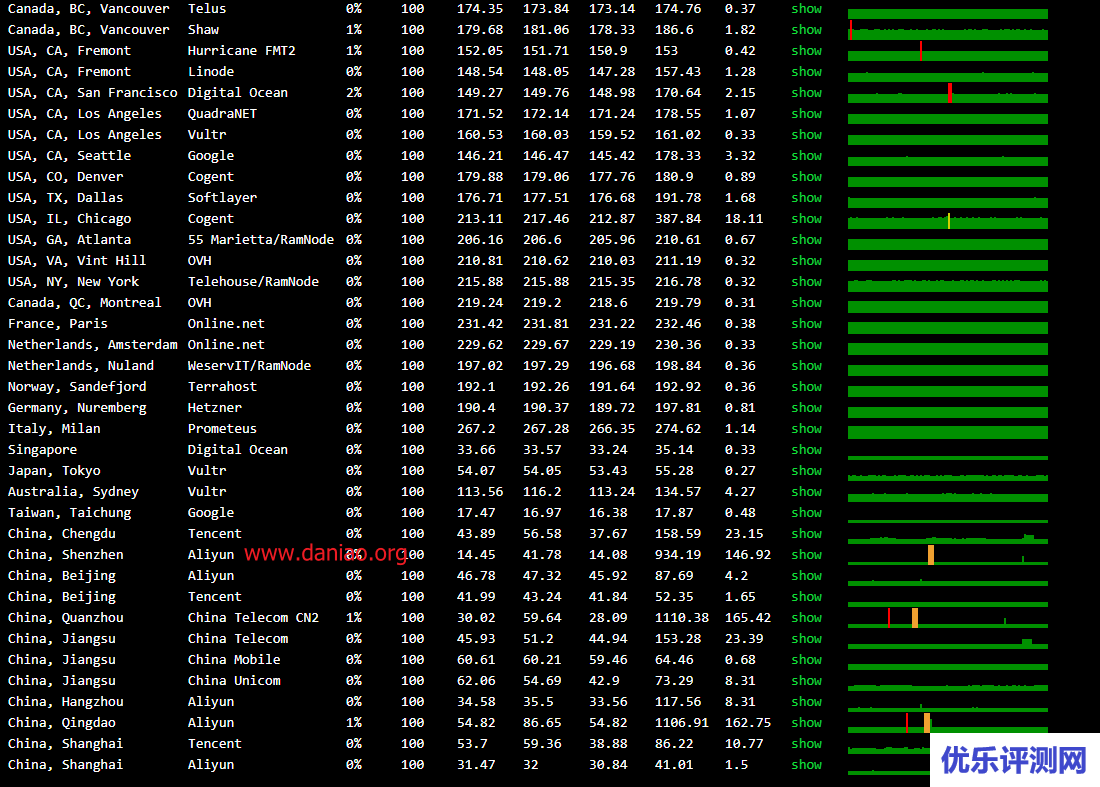Select the Germany, Nuremberg location text

77,408
